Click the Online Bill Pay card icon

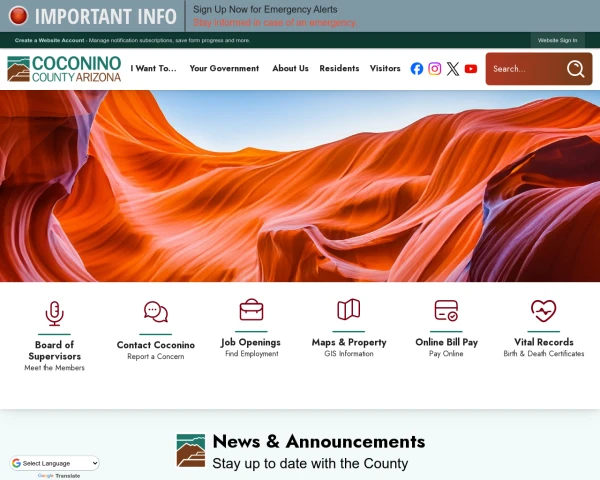(446, 310)
